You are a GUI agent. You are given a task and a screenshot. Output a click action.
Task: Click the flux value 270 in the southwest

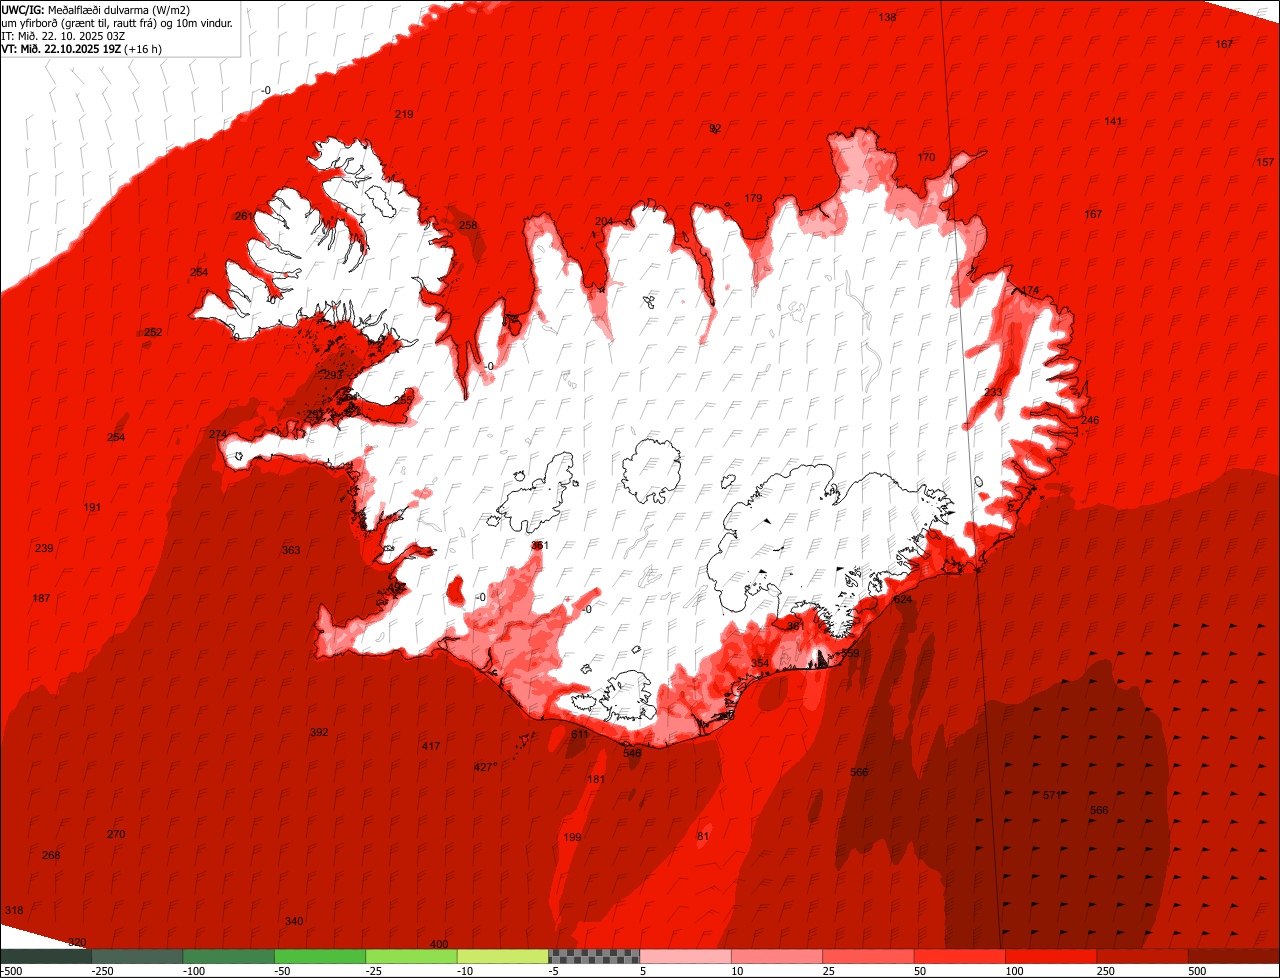tap(116, 834)
